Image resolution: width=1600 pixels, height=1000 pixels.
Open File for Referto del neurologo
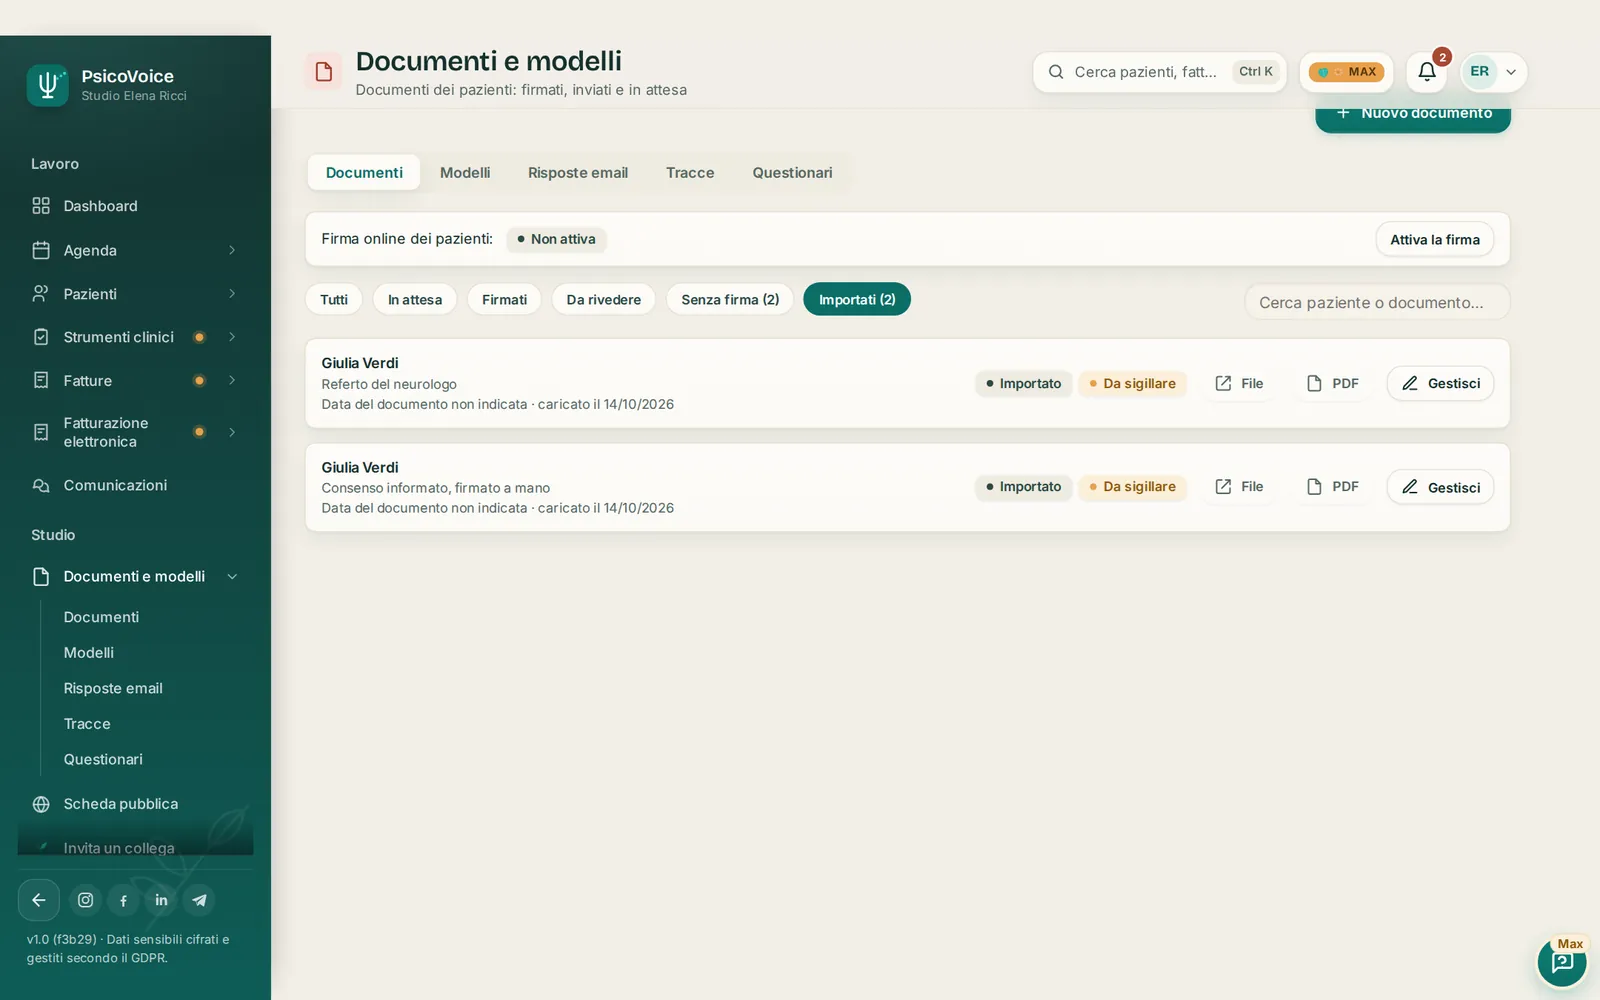click(1239, 383)
